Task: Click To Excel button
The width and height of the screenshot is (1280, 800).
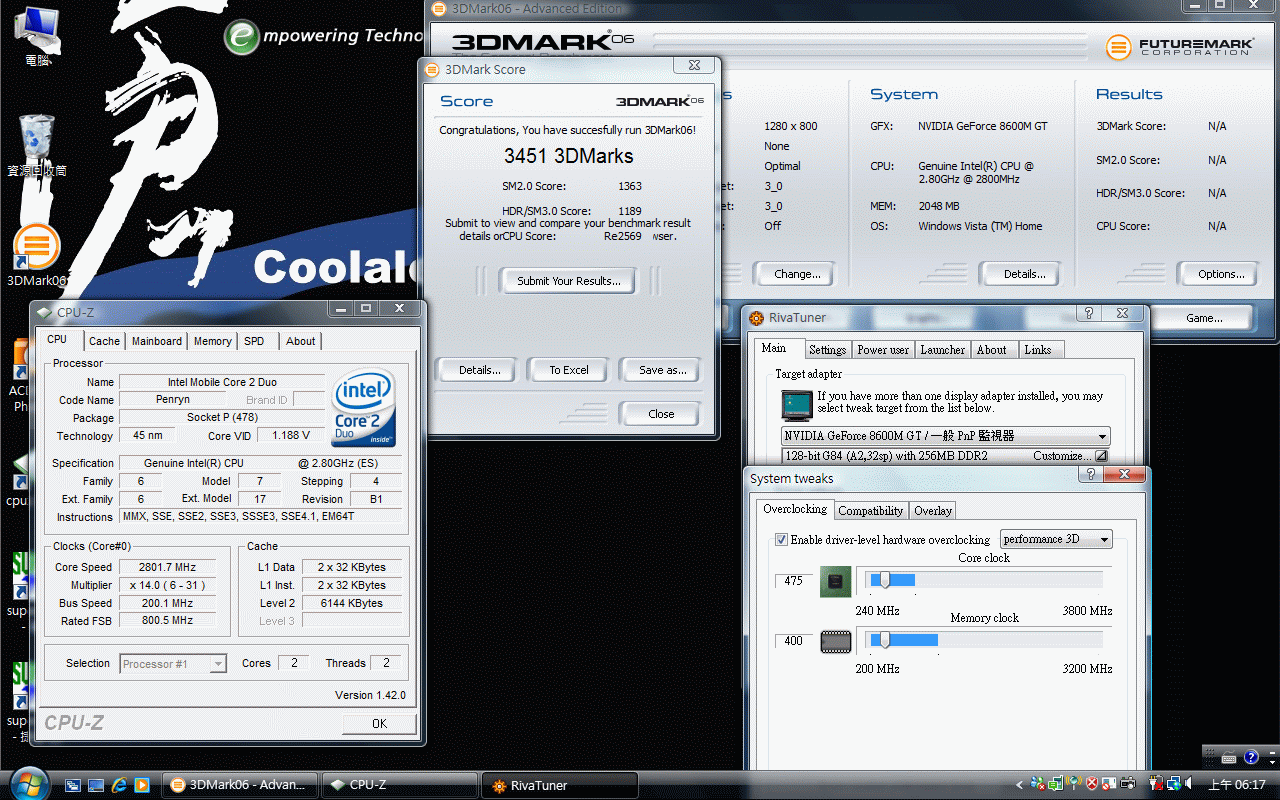Action: 568,370
